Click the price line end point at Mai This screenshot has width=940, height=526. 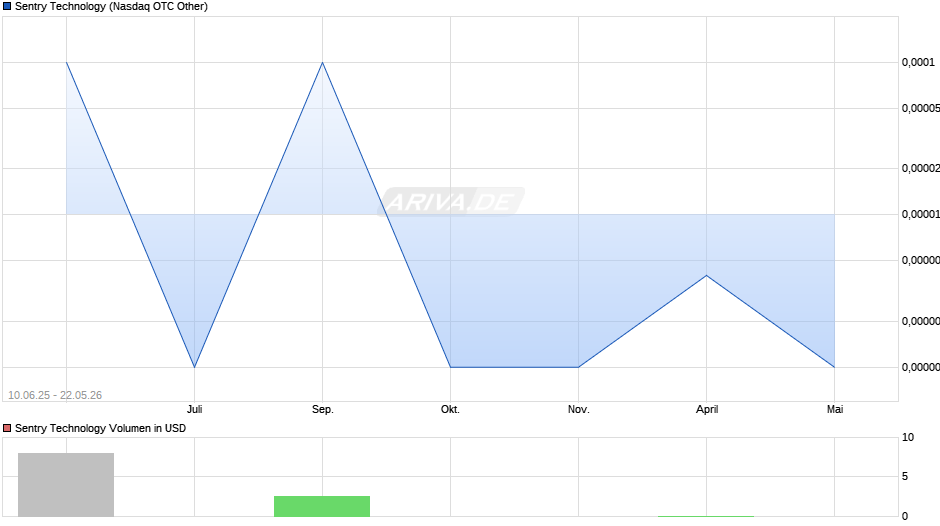(834, 367)
